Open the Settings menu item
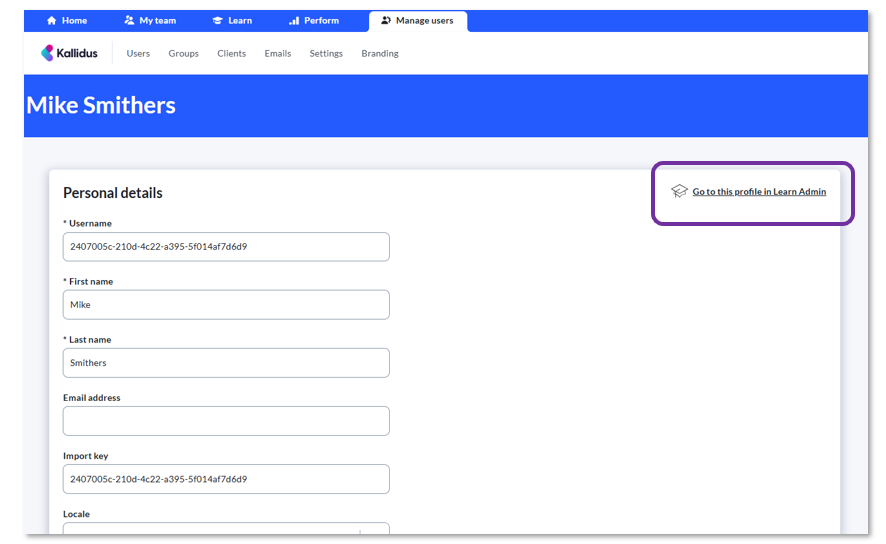The height and width of the screenshot is (544, 886). (x=326, y=54)
